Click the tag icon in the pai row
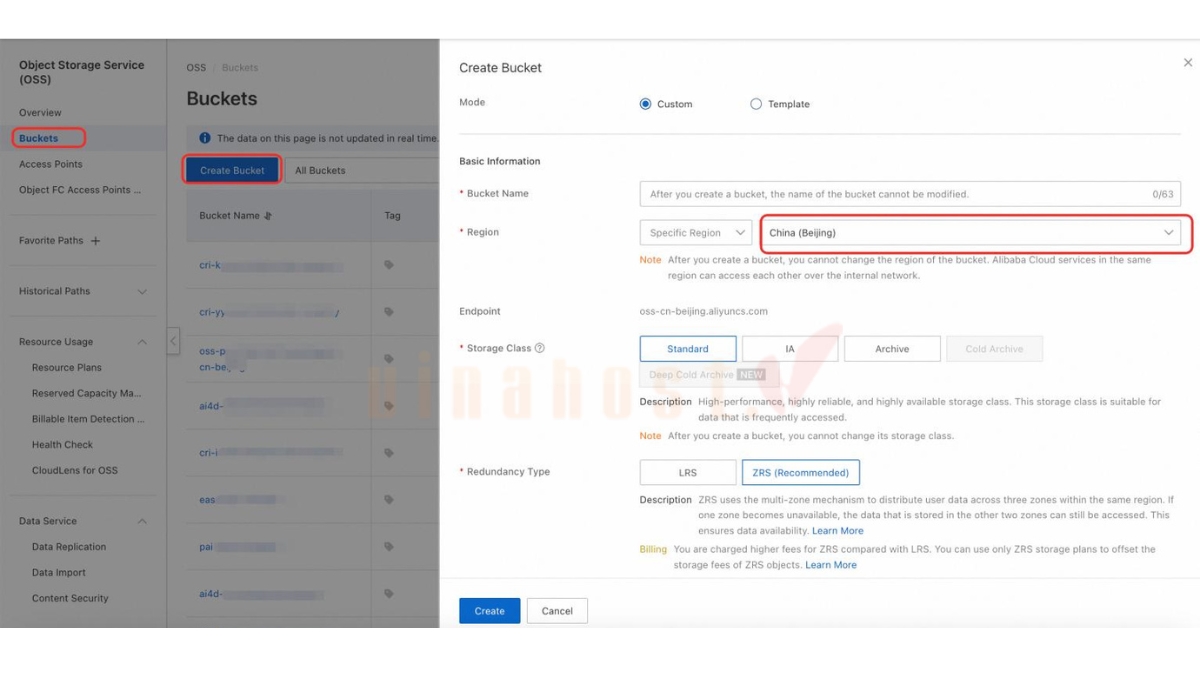 point(389,547)
